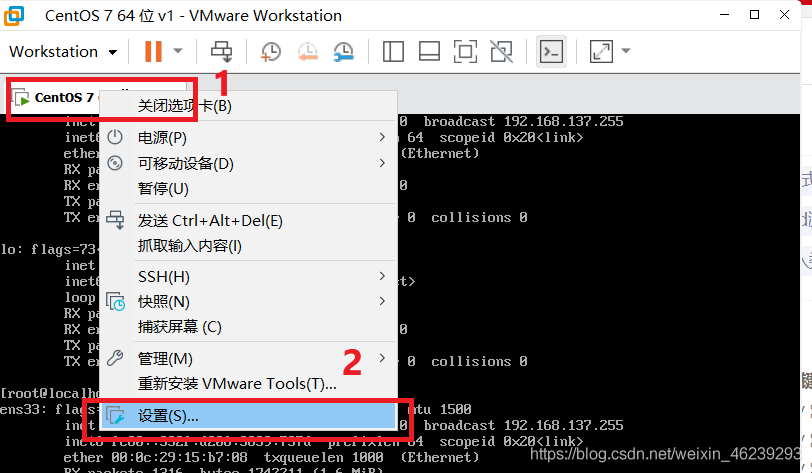Click the revert to snapshot icon
This screenshot has height=473, width=812.
(x=307, y=51)
